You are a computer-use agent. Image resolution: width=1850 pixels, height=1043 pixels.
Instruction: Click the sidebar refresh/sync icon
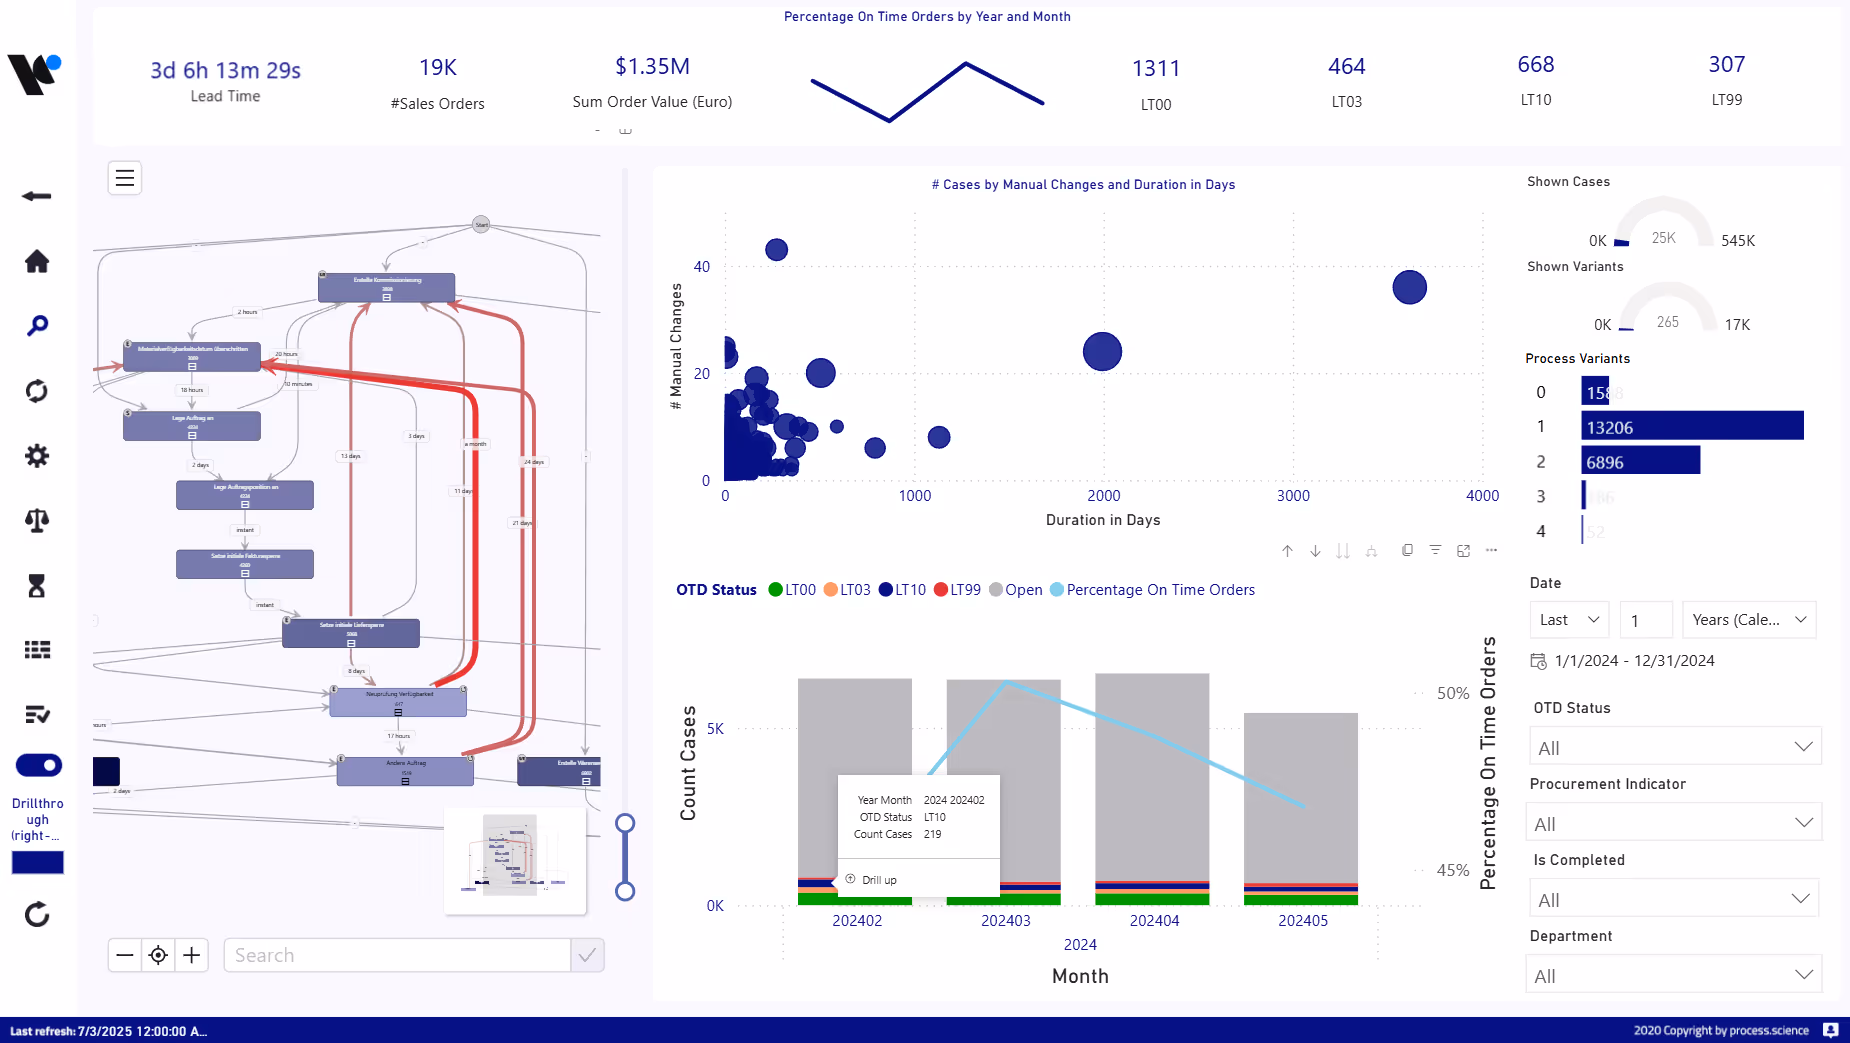pyautogui.click(x=37, y=390)
